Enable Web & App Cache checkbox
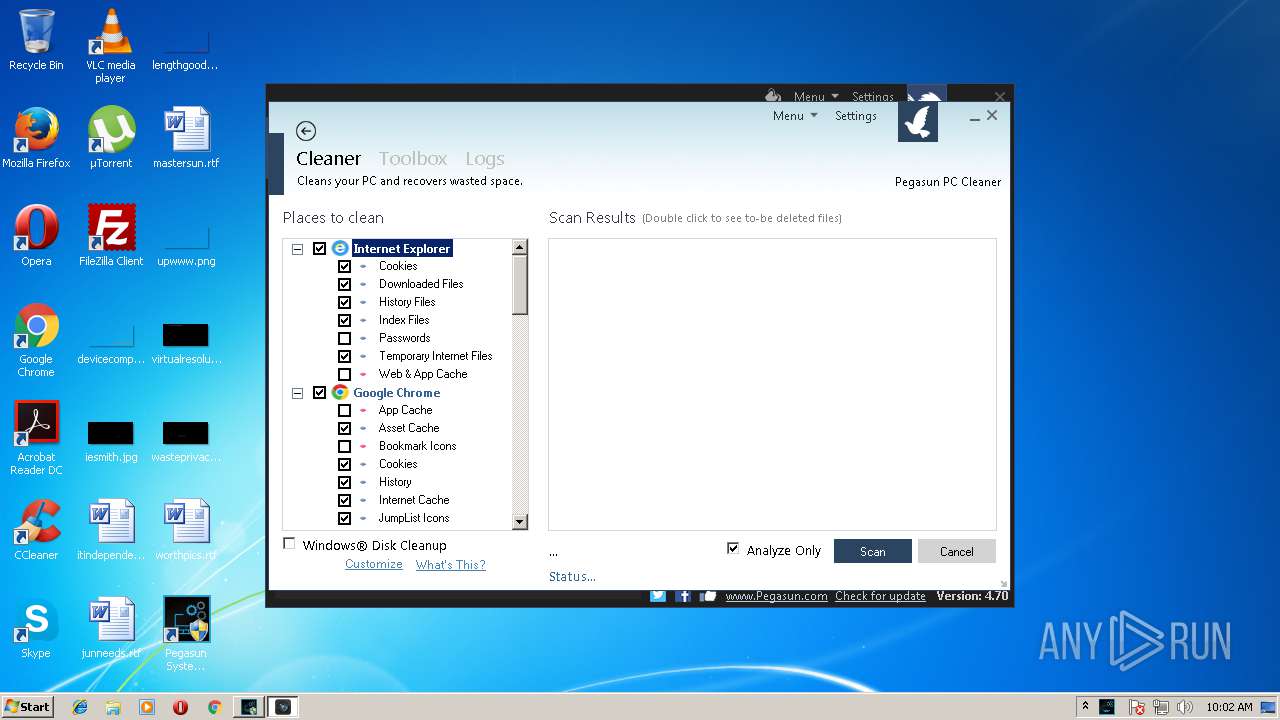 (x=344, y=375)
